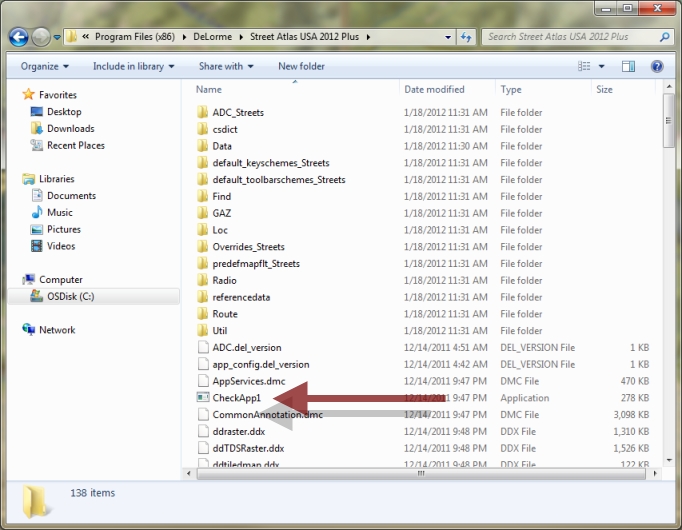682x530 pixels.
Task: Open the Documents library
Action: [71, 196]
